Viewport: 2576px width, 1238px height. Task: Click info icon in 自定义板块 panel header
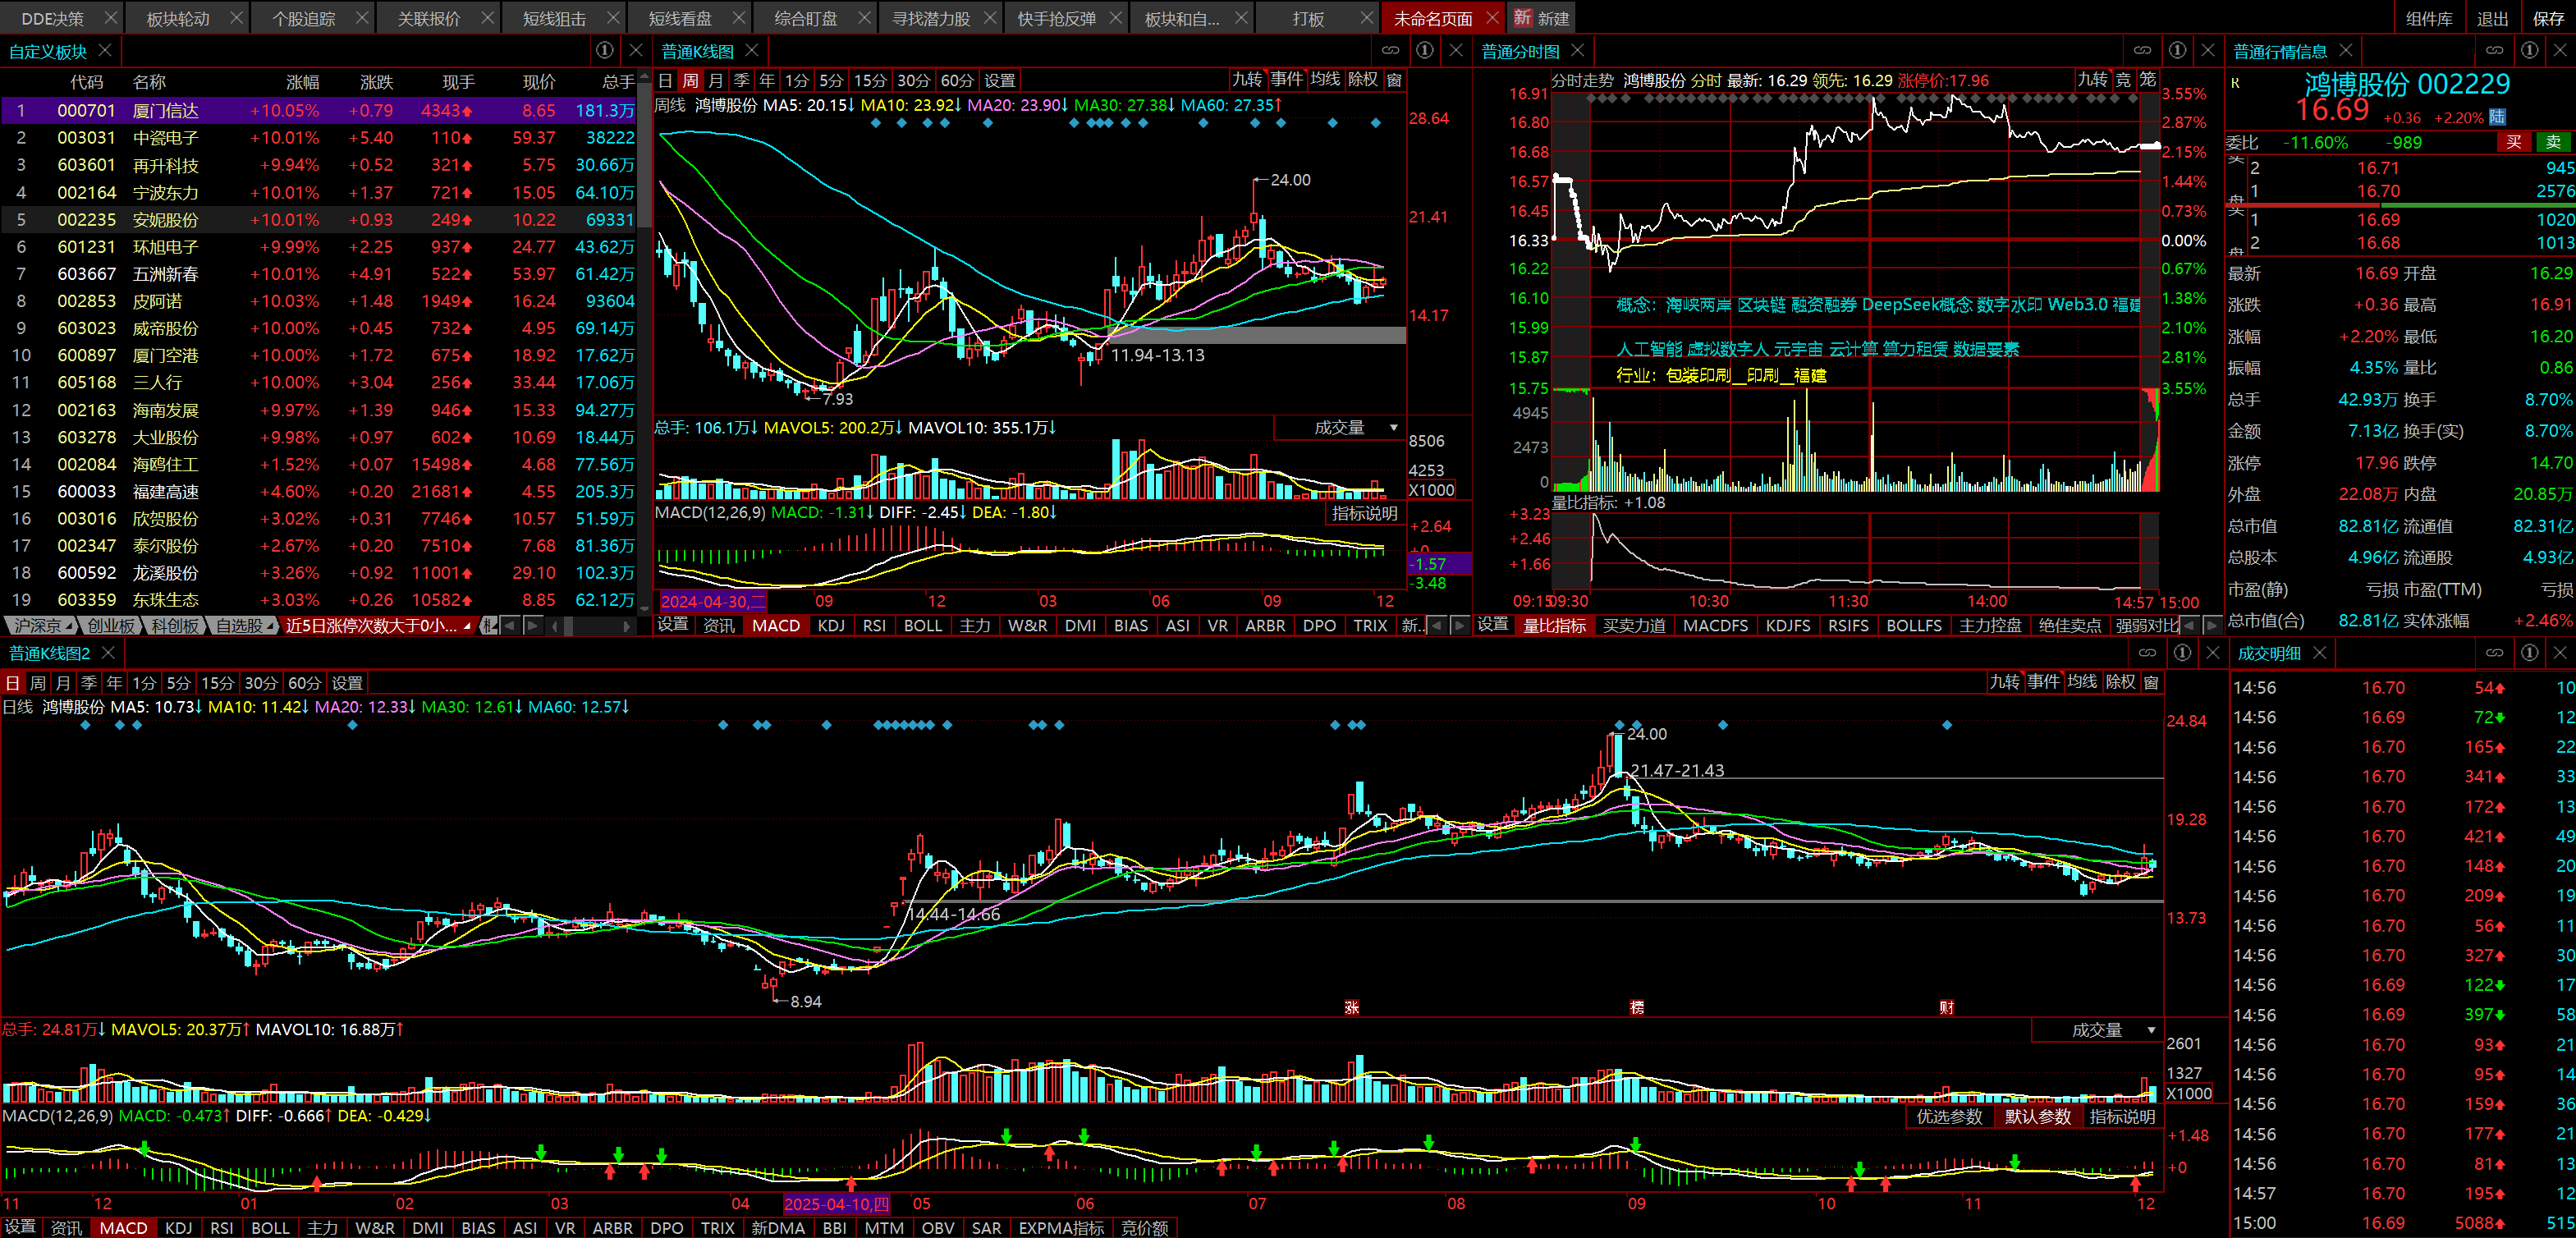604,50
